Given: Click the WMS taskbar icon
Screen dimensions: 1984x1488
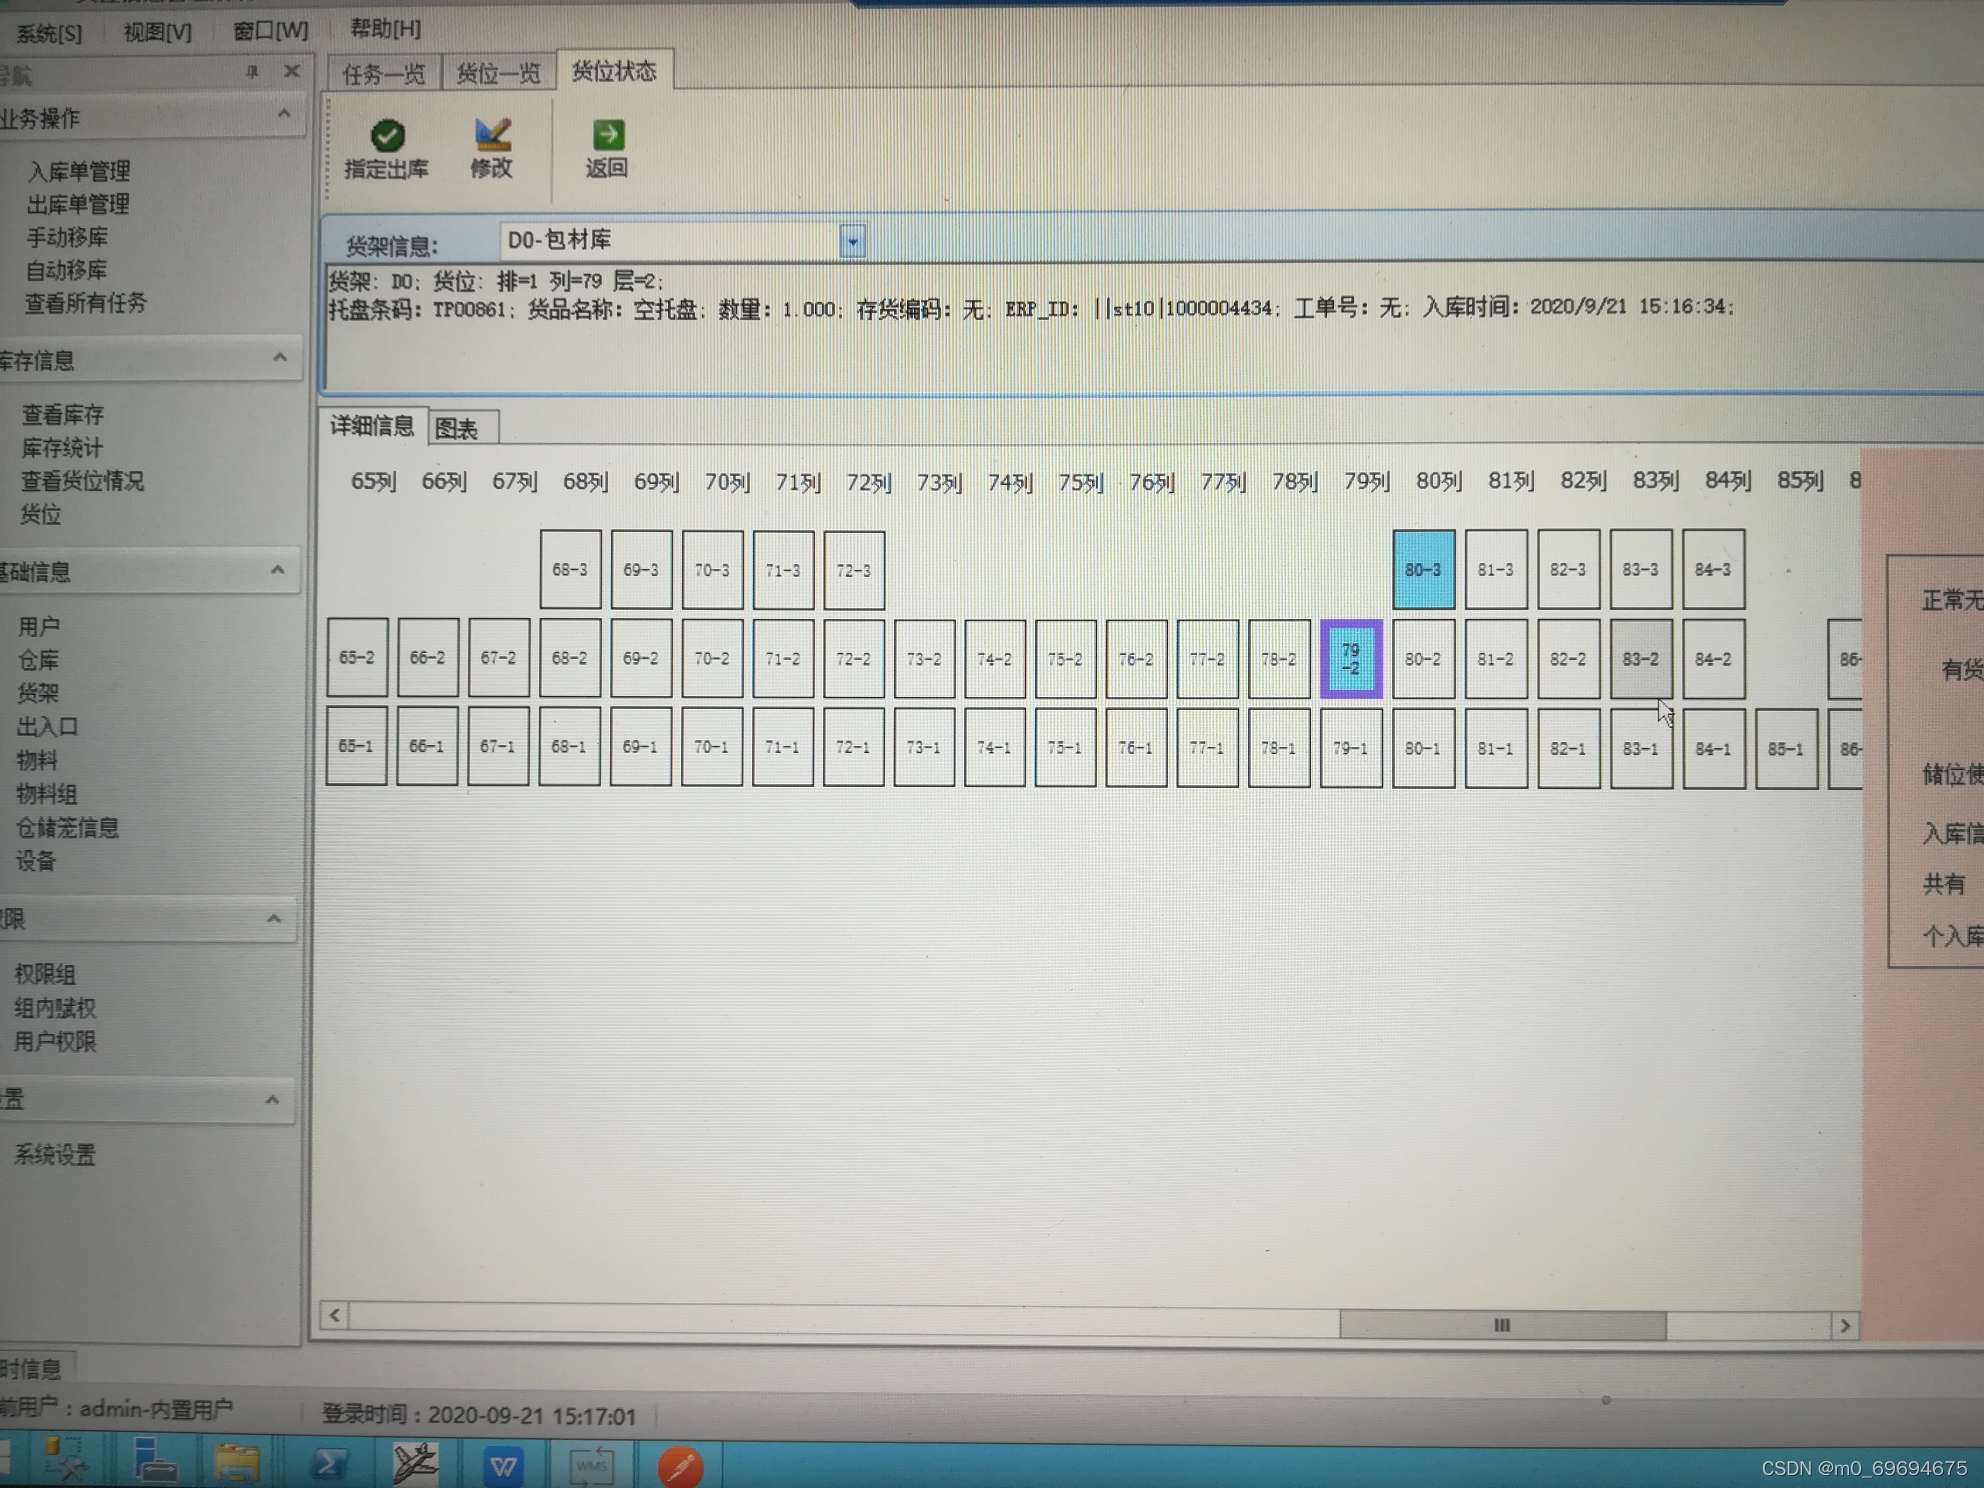Looking at the screenshot, I should click(590, 1466).
